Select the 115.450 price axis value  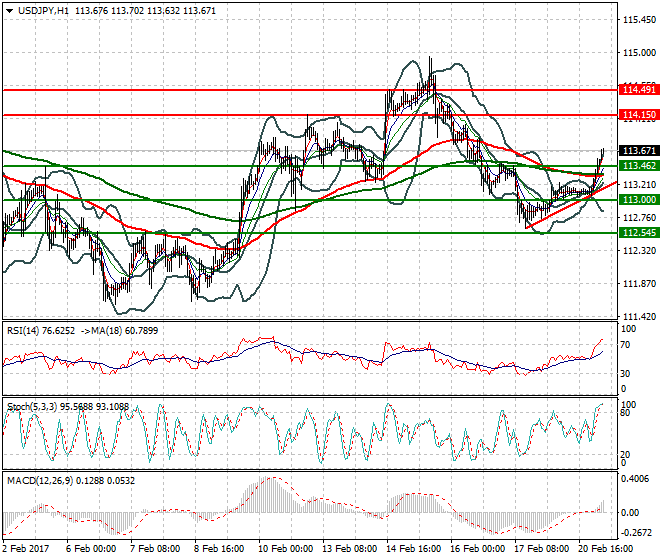pos(639,20)
